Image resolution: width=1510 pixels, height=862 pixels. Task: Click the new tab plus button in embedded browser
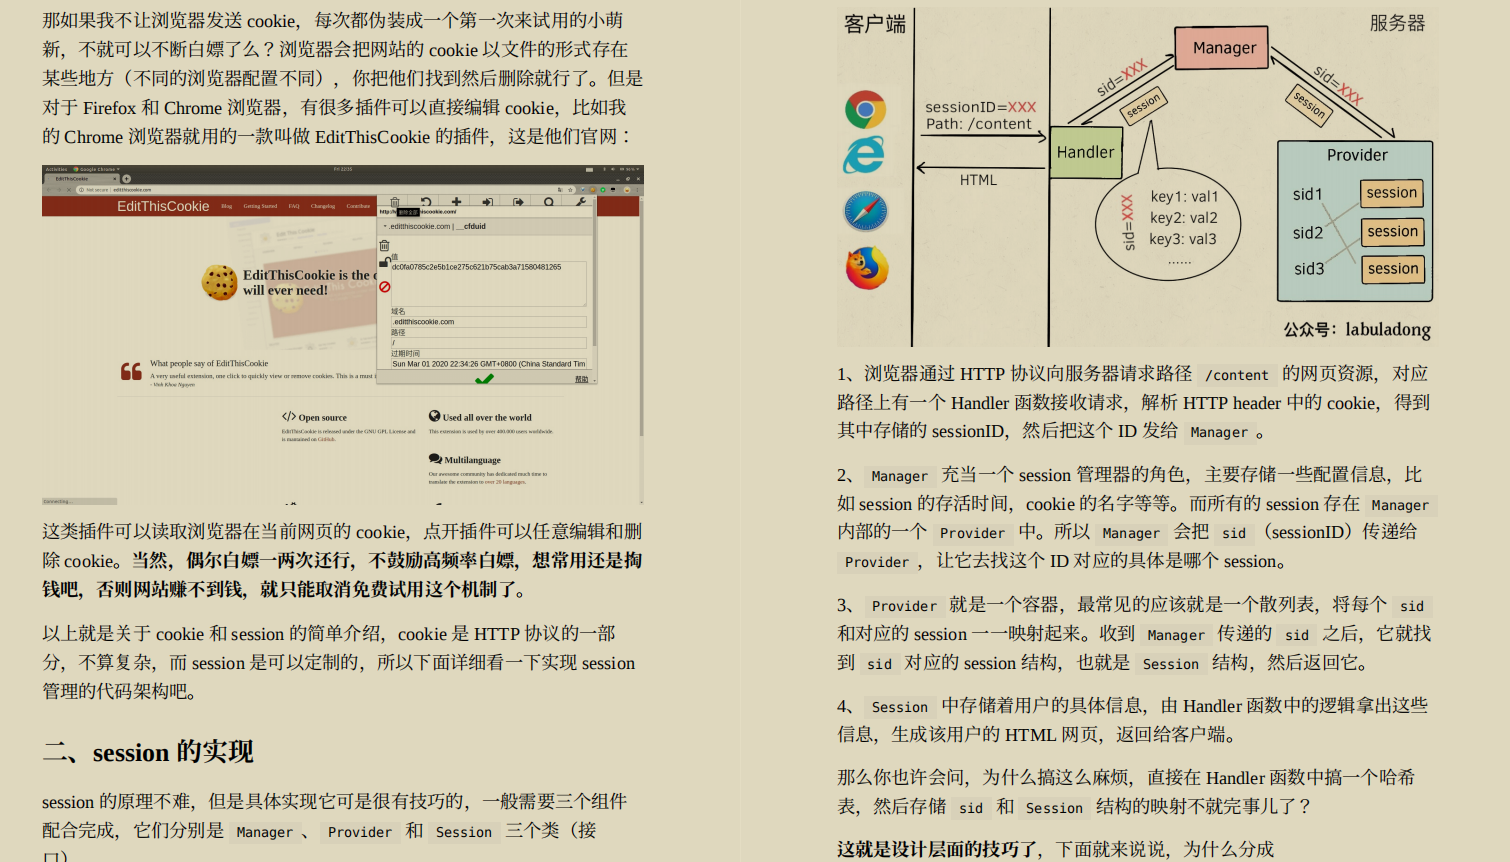point(126,179)
